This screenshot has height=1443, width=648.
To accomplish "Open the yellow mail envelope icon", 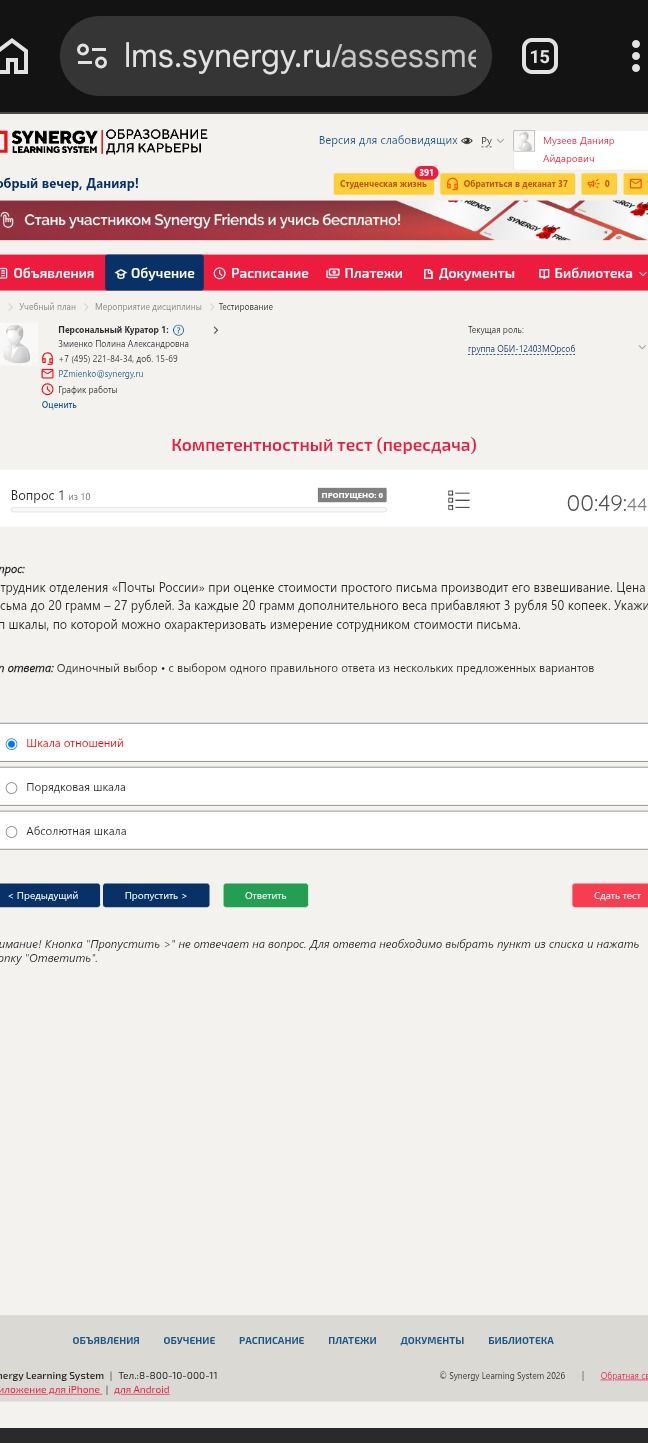I will 636,184.
